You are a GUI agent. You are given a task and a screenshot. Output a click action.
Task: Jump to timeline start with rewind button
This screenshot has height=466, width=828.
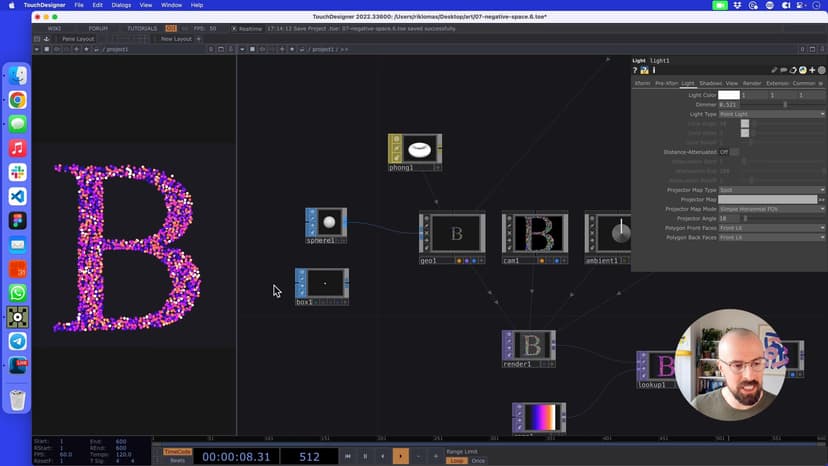pos(348,456)
